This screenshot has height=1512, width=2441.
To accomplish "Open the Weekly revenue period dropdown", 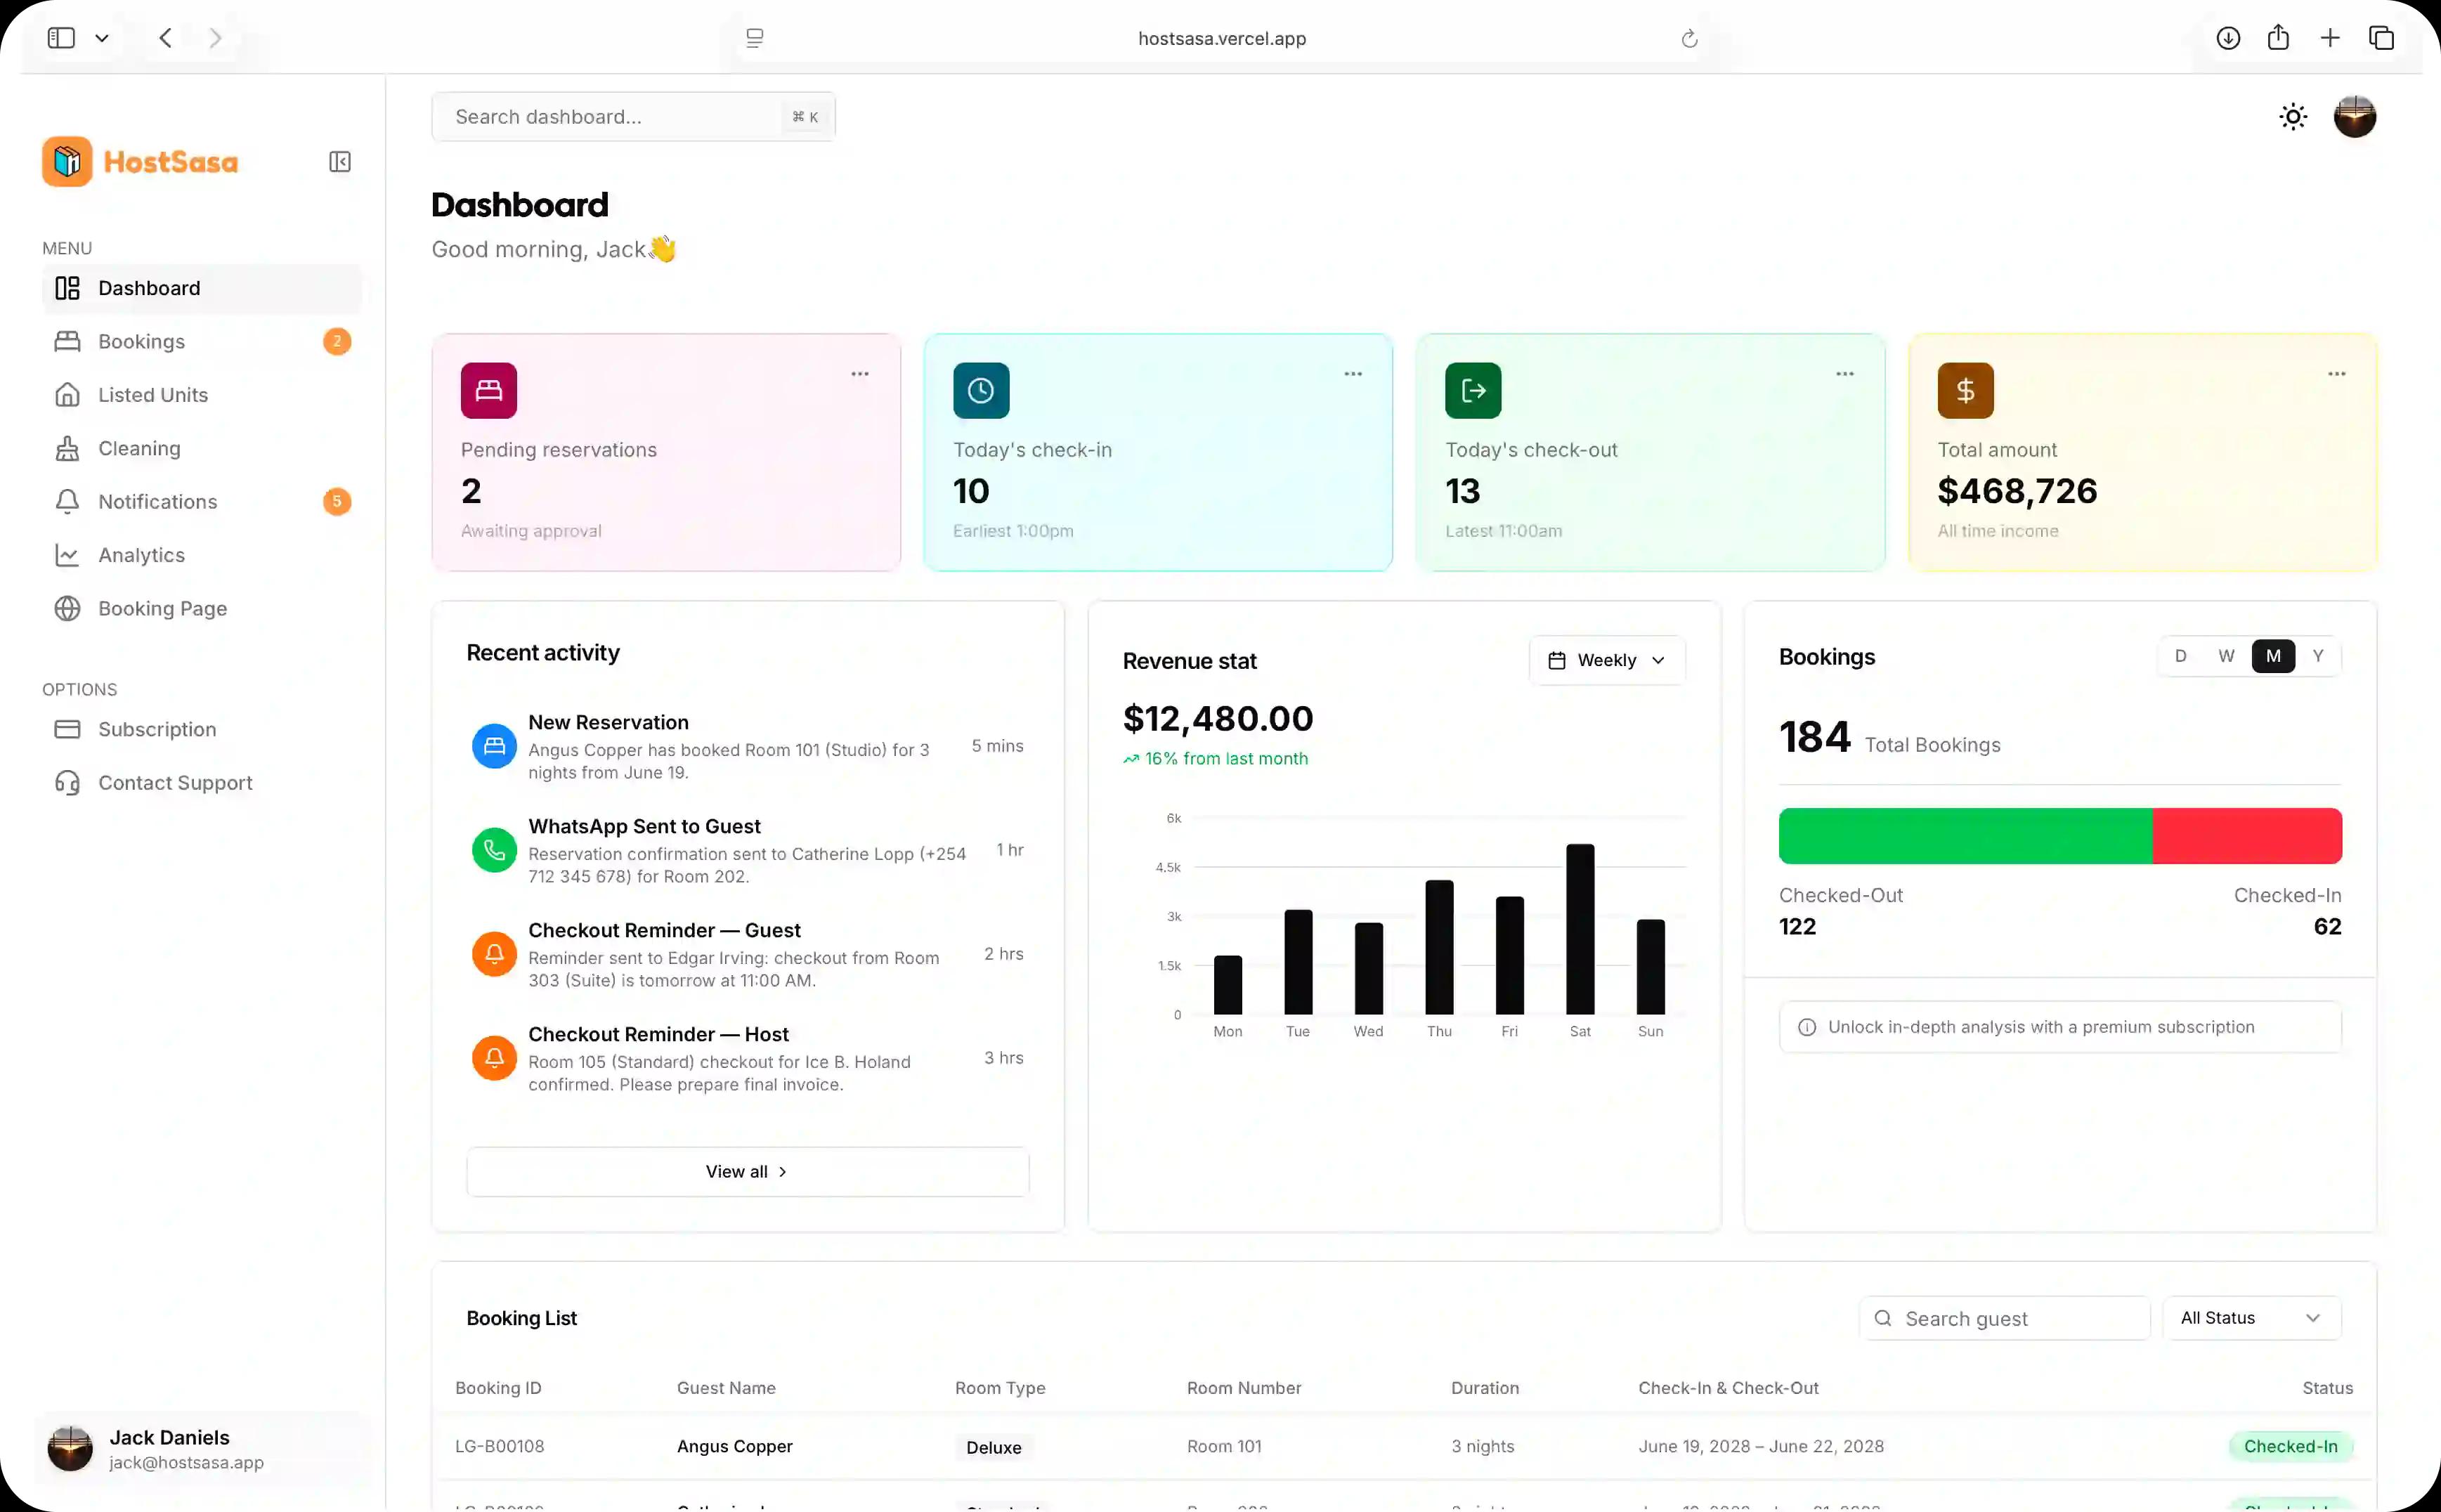I will (1607, 660).
